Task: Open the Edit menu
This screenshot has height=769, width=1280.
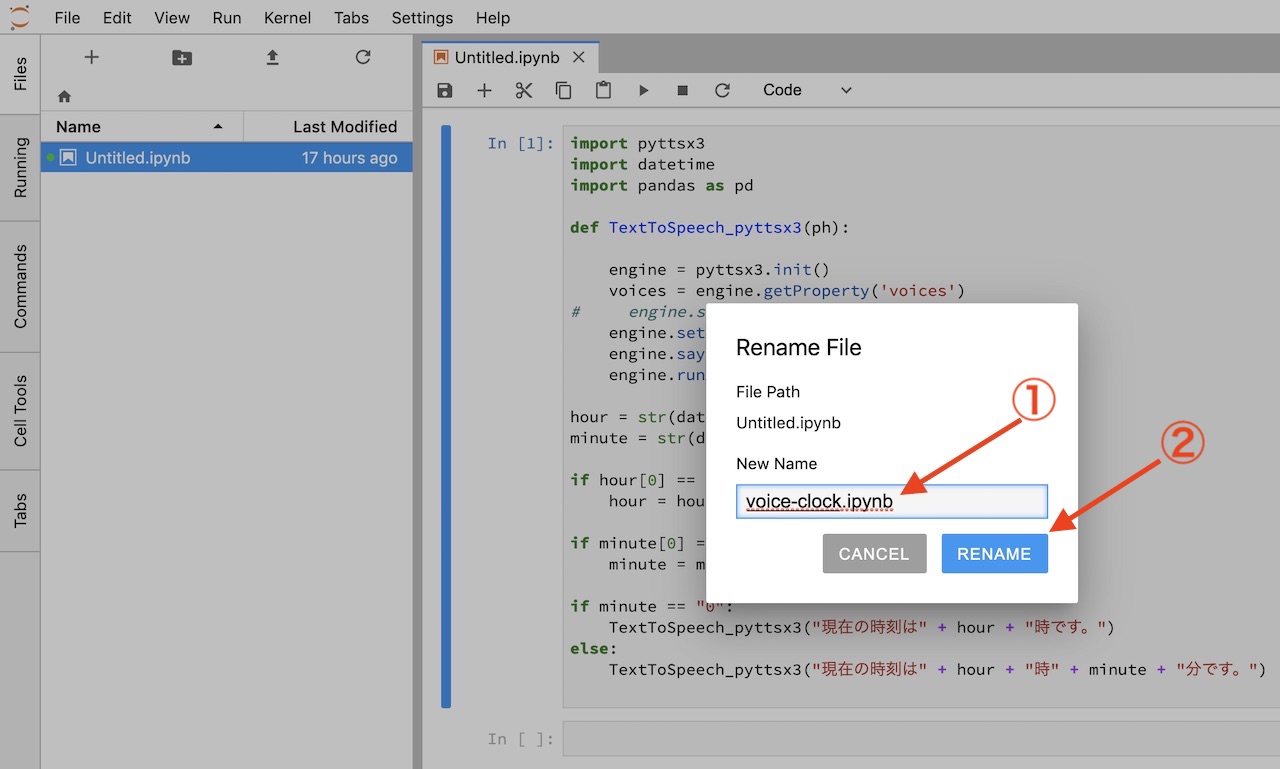Action: pyautogui.click(x=117, y=18)
